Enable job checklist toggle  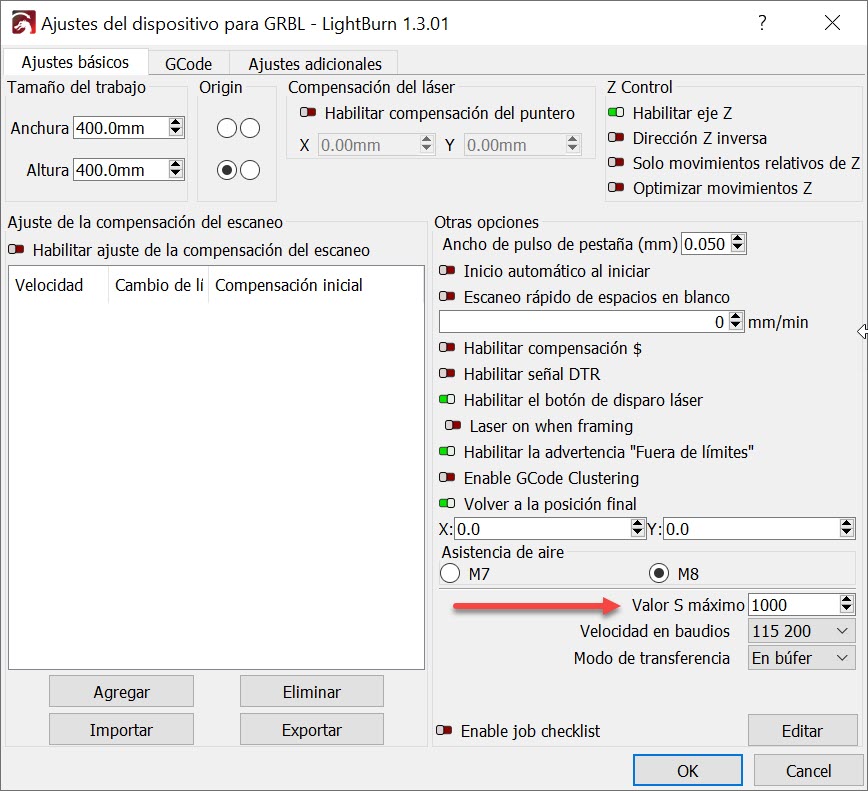[x=444, y=731]
